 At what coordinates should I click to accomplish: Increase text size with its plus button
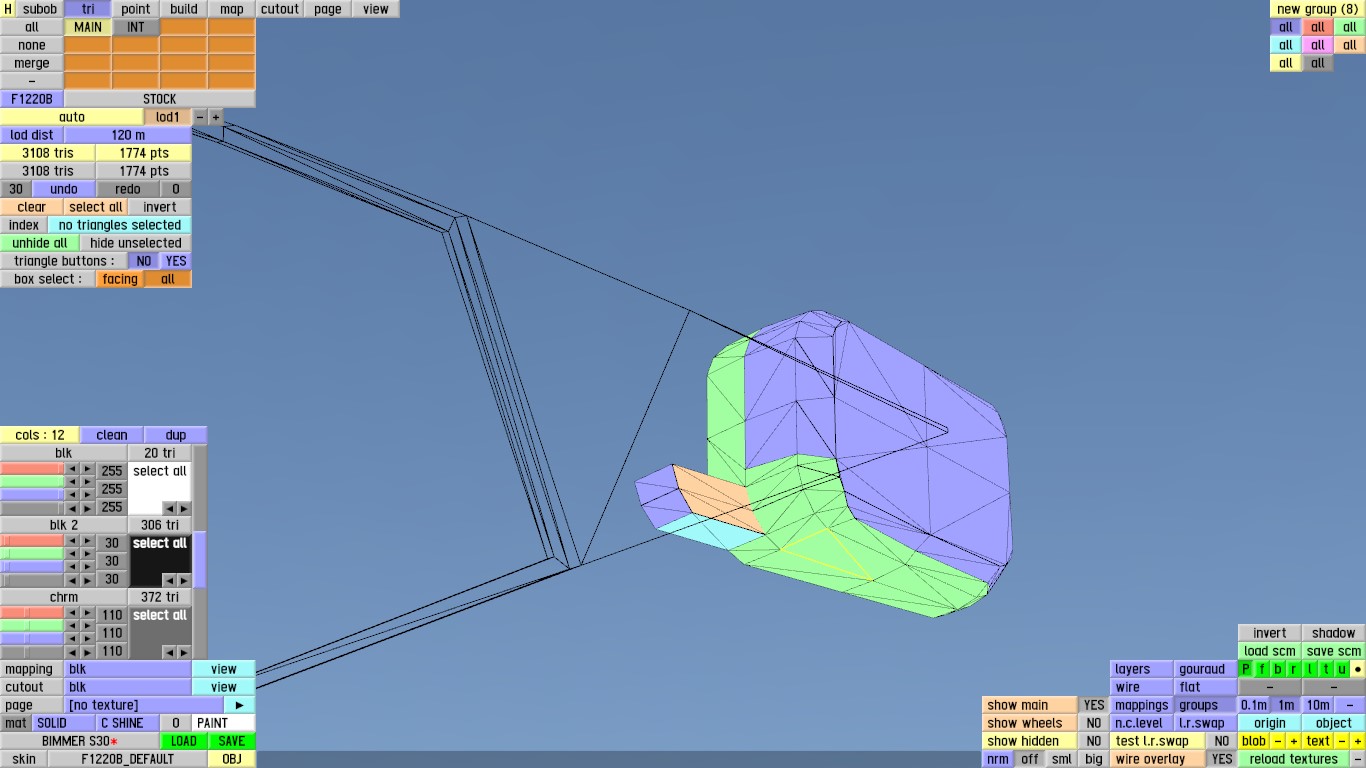(1358, 741)
